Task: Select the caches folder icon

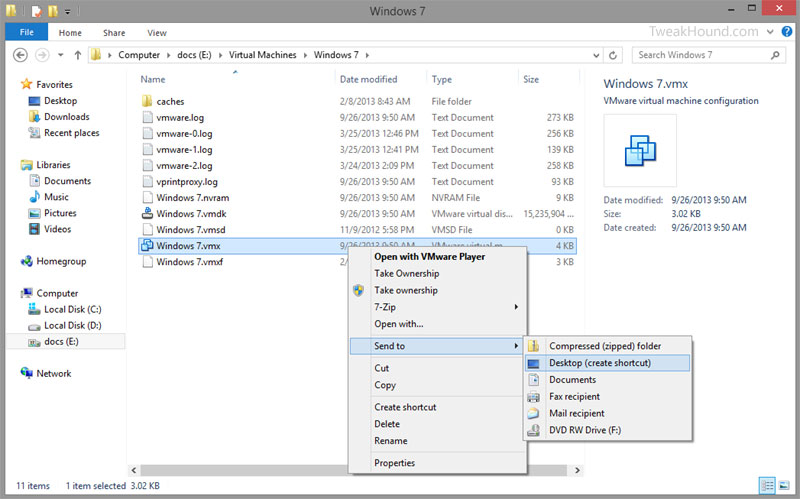Action: (147, 101)
